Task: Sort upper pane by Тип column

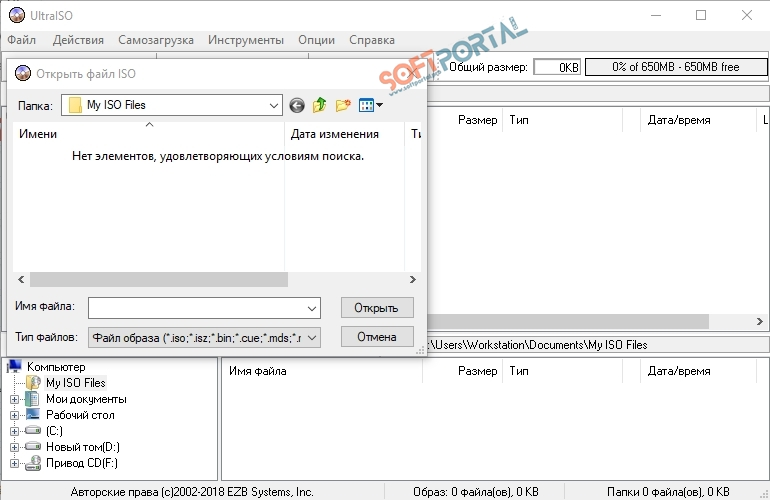Action: click(562, 120)
